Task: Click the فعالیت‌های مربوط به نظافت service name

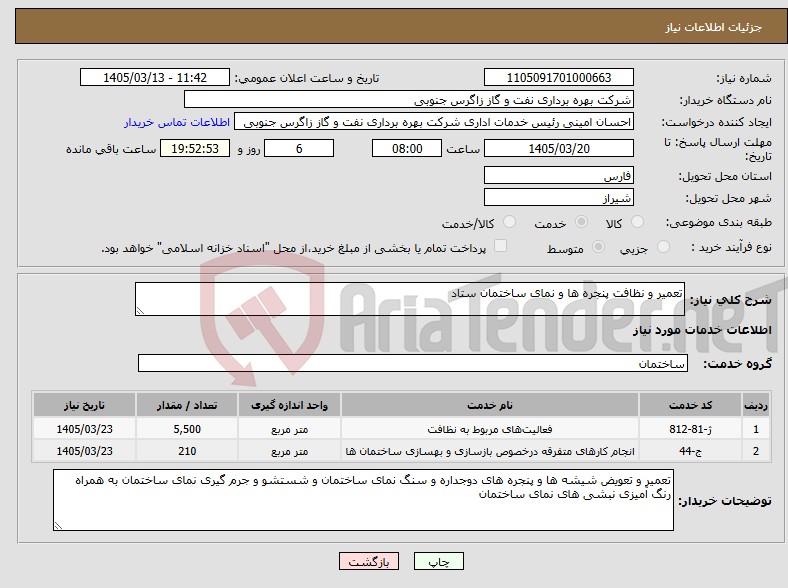Action: [490, 429]
